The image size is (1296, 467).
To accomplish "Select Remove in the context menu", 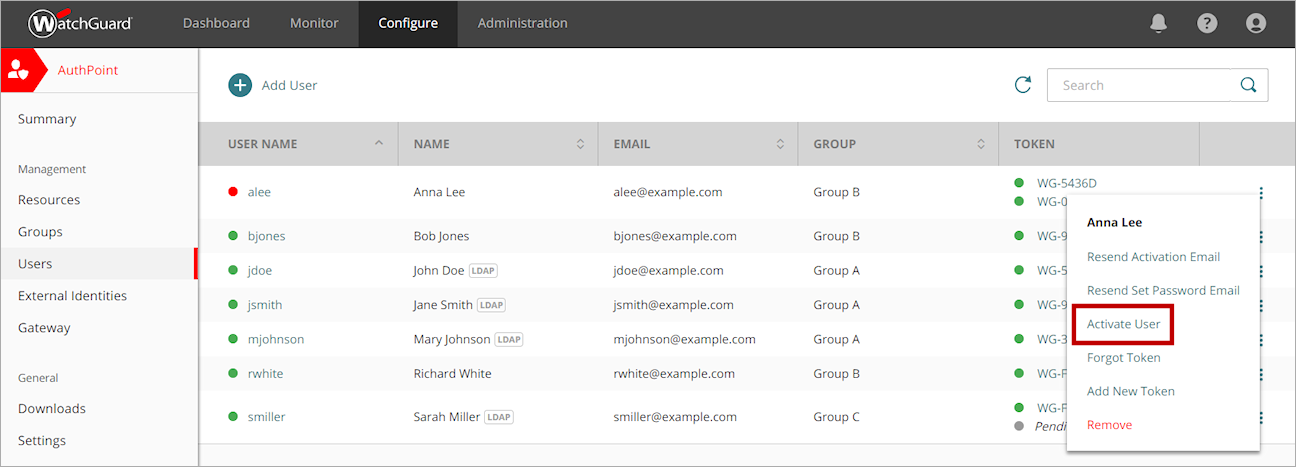I will pos(1109,425).
